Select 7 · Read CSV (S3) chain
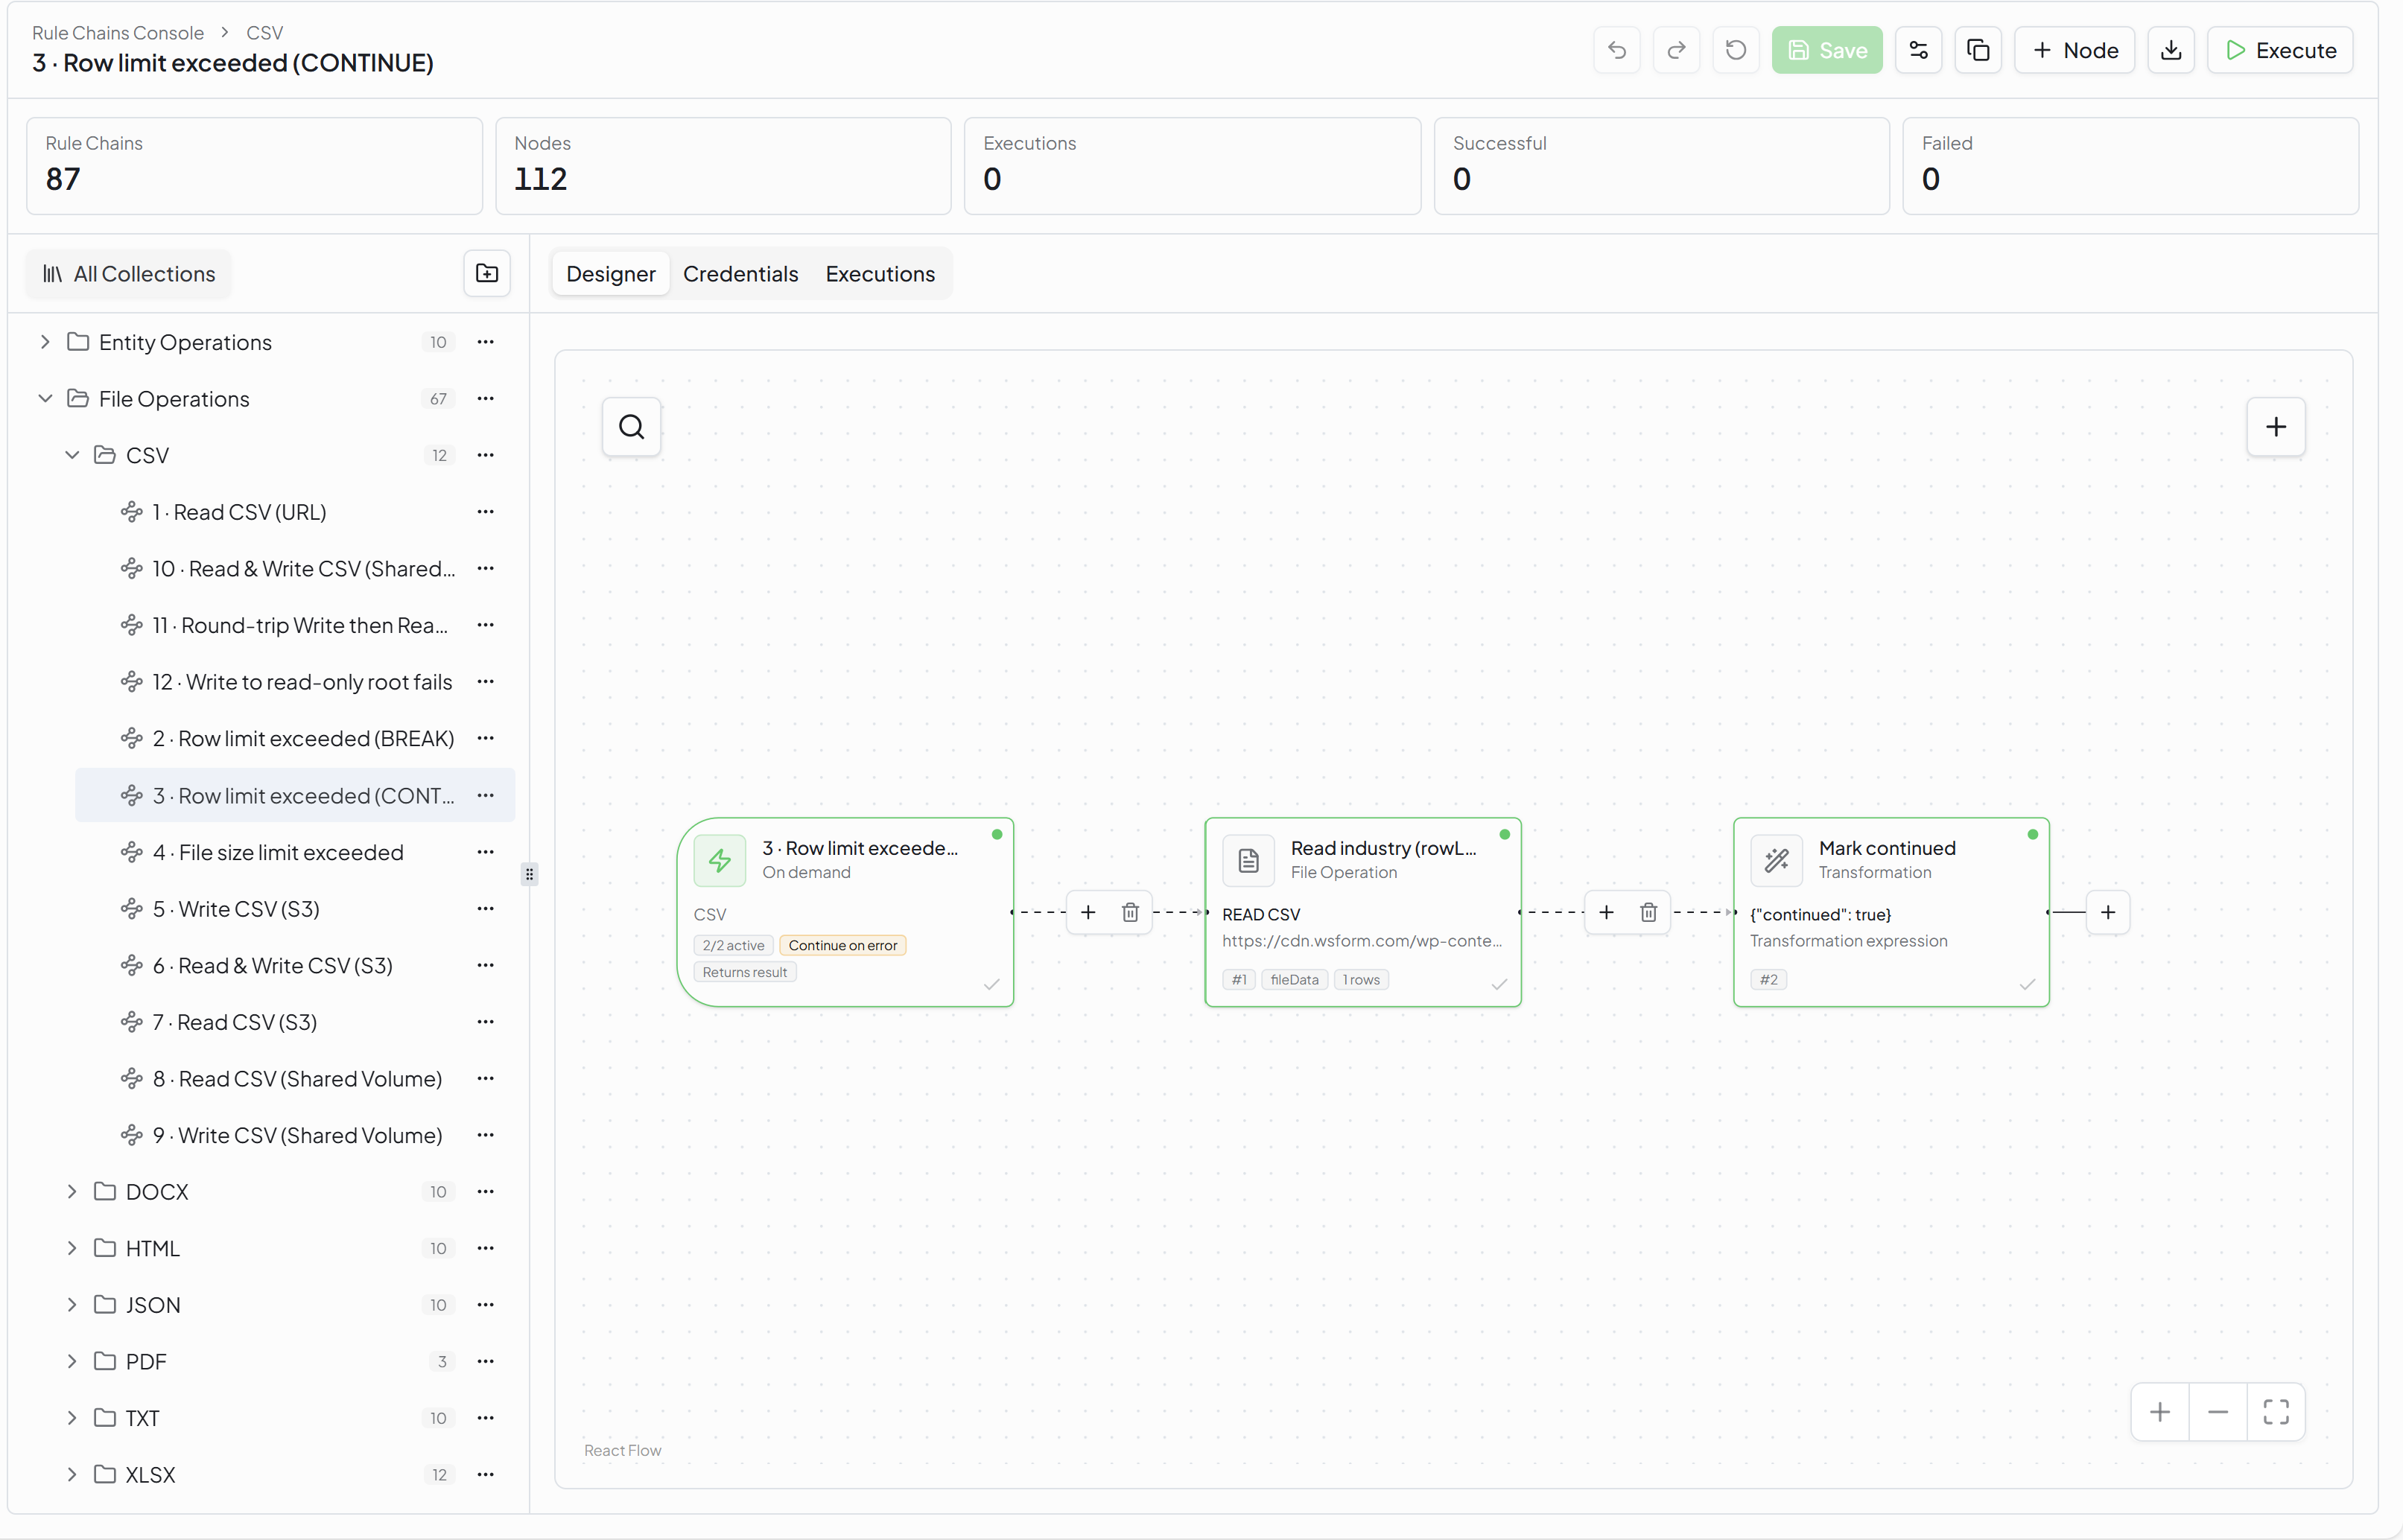2403x1540 pixels. pyautogui.click(x=295, y=1022)
